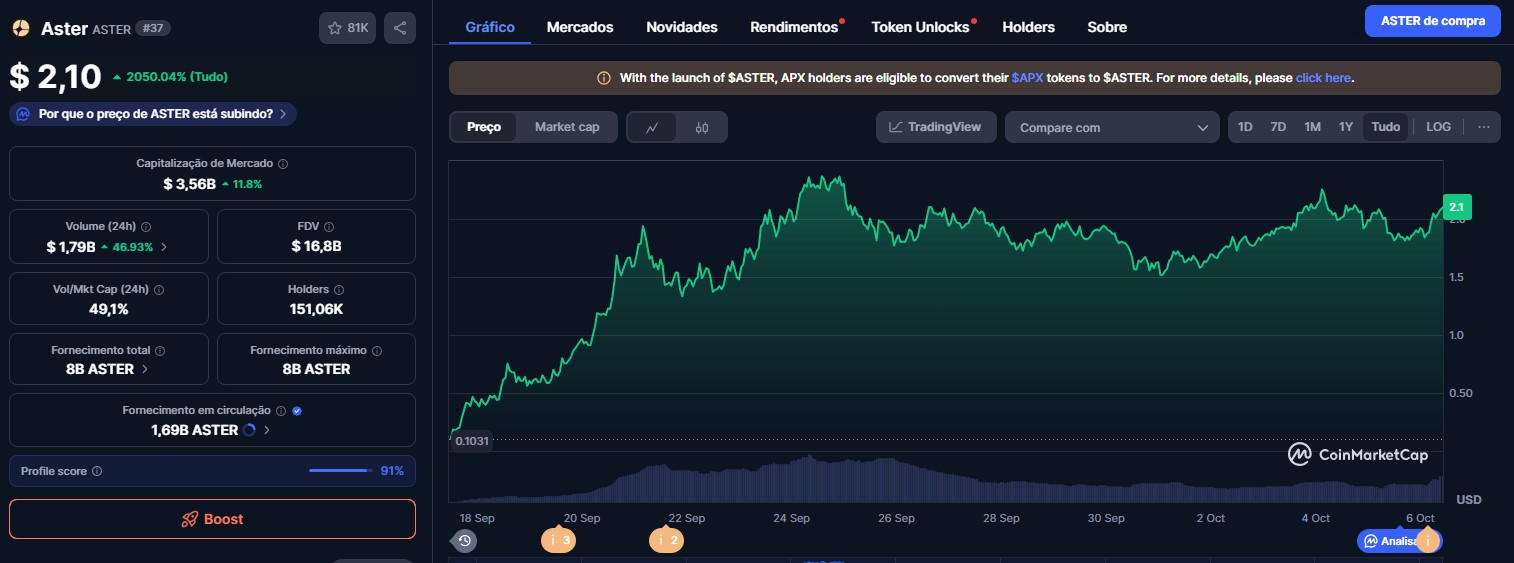Click the chart history clock icon

(465, 541)
